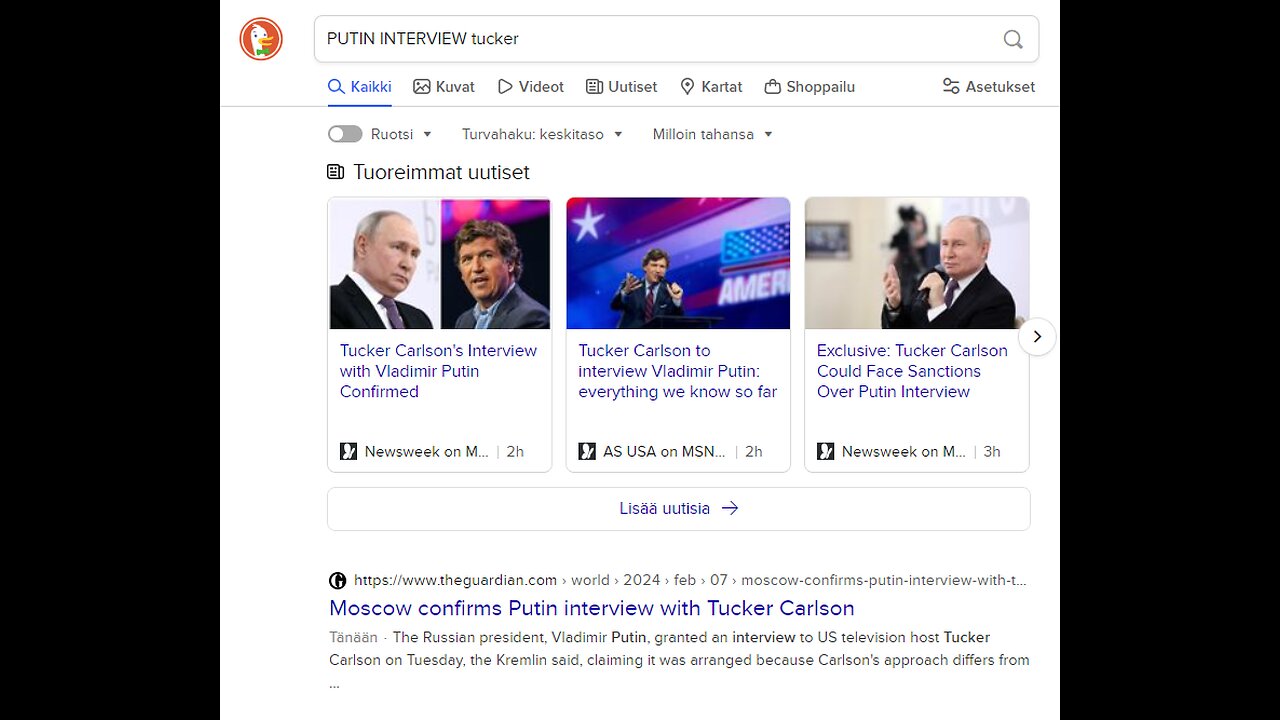Open the Kartat maps tab
1280x720 pixels.
[x=711, y=87]
